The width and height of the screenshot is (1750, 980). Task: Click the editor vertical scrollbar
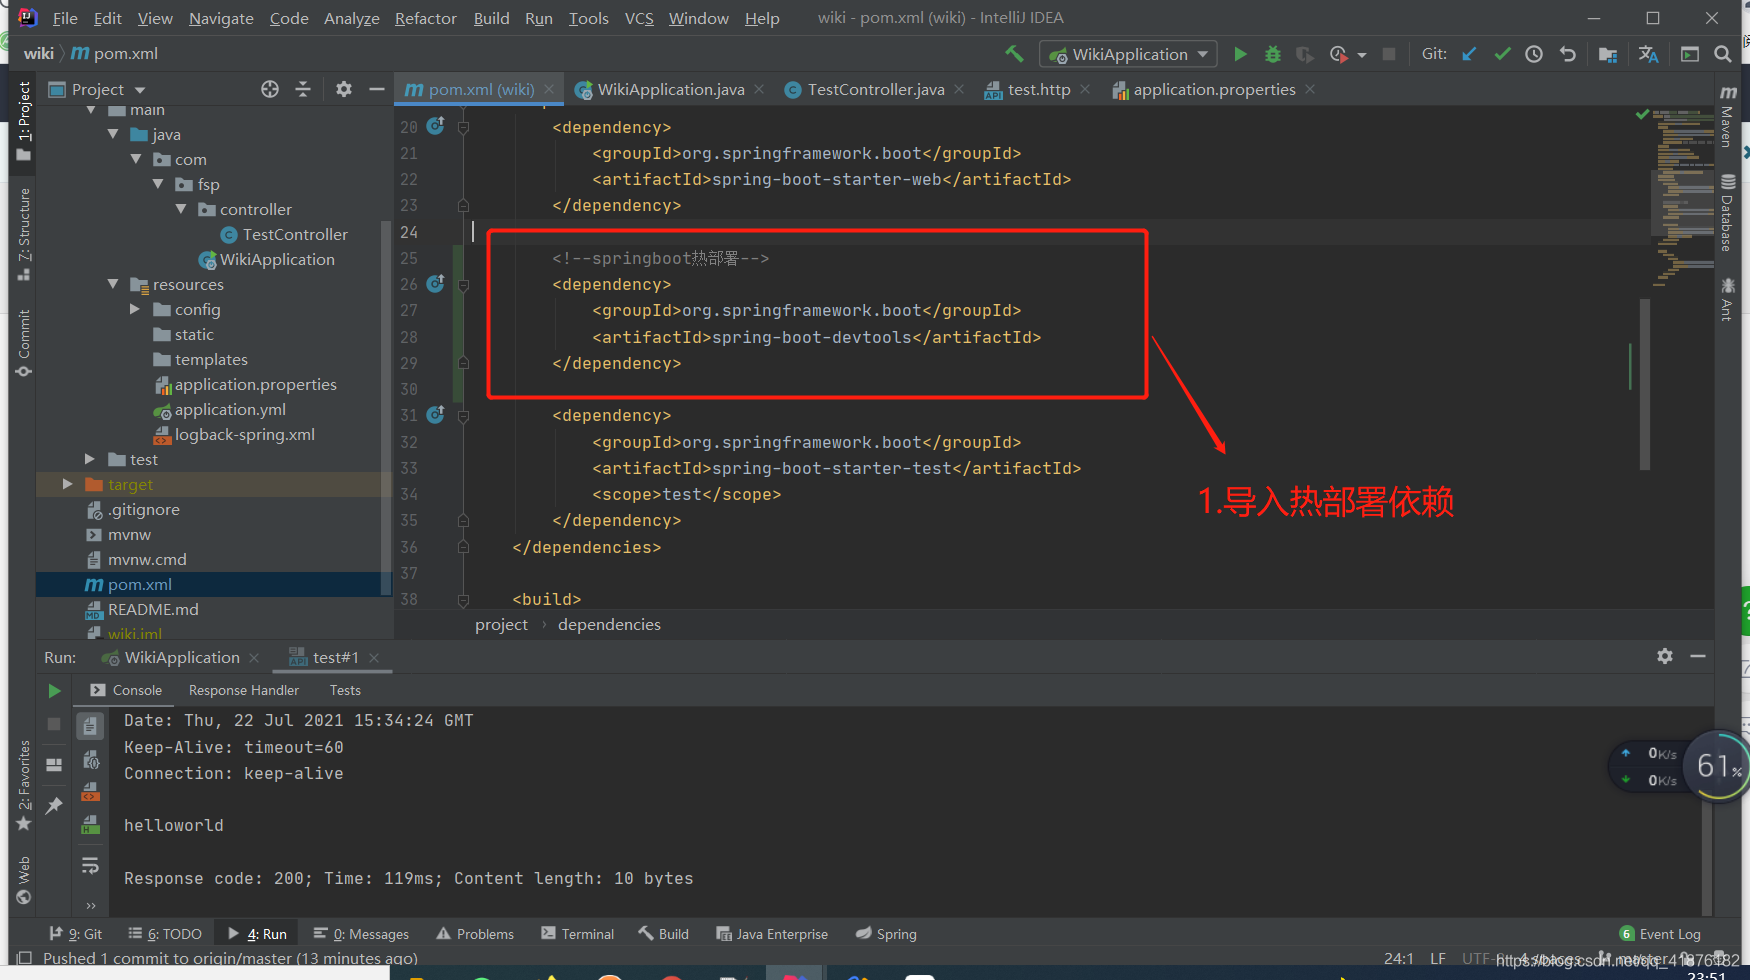[1645, 384]
